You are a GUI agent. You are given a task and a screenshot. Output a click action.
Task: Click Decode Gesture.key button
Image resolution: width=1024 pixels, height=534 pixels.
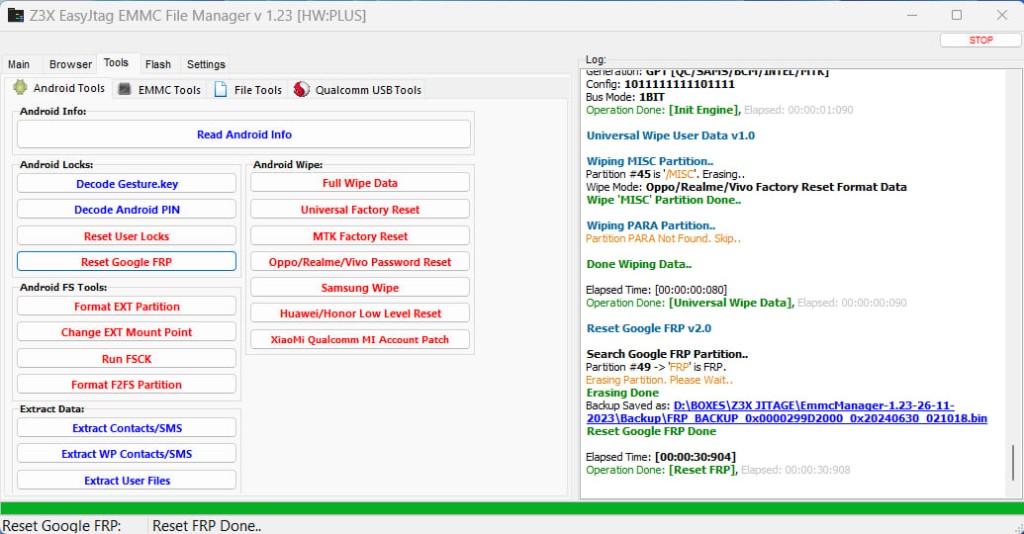pyautogui.click(x=127, y=184)
